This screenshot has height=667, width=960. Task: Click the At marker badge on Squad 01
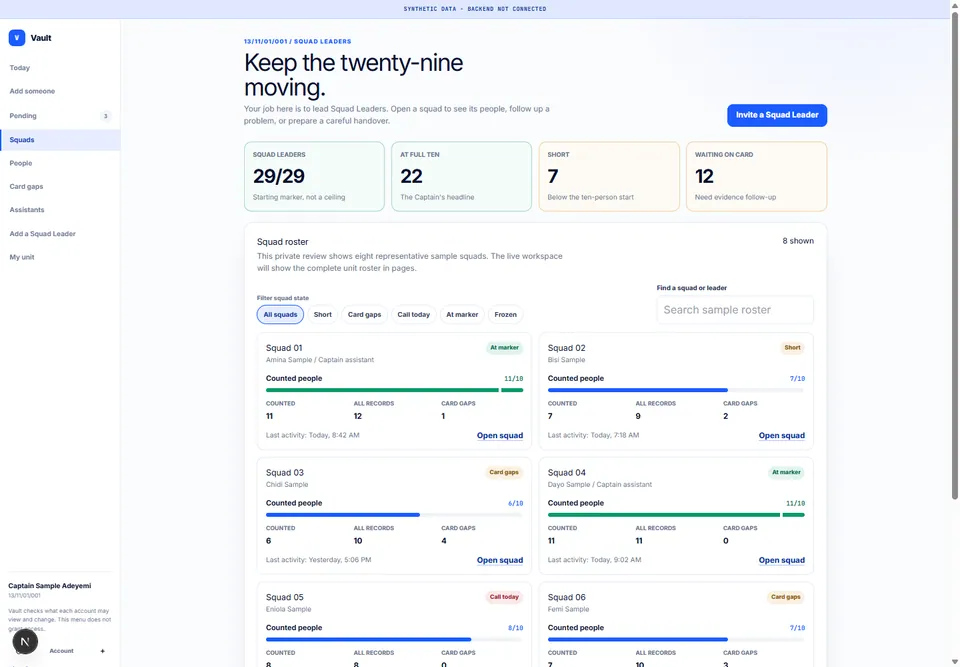point(504,347)
